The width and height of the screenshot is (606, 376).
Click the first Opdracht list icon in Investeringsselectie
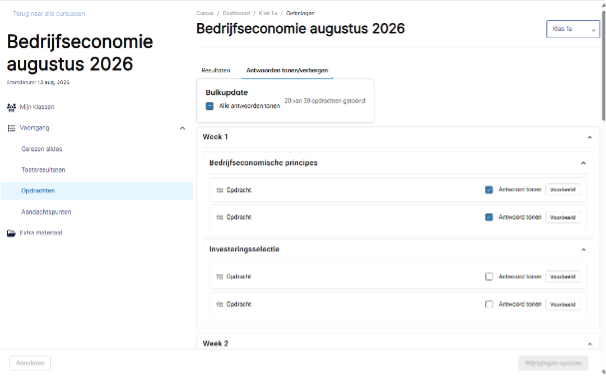[220, 277]
